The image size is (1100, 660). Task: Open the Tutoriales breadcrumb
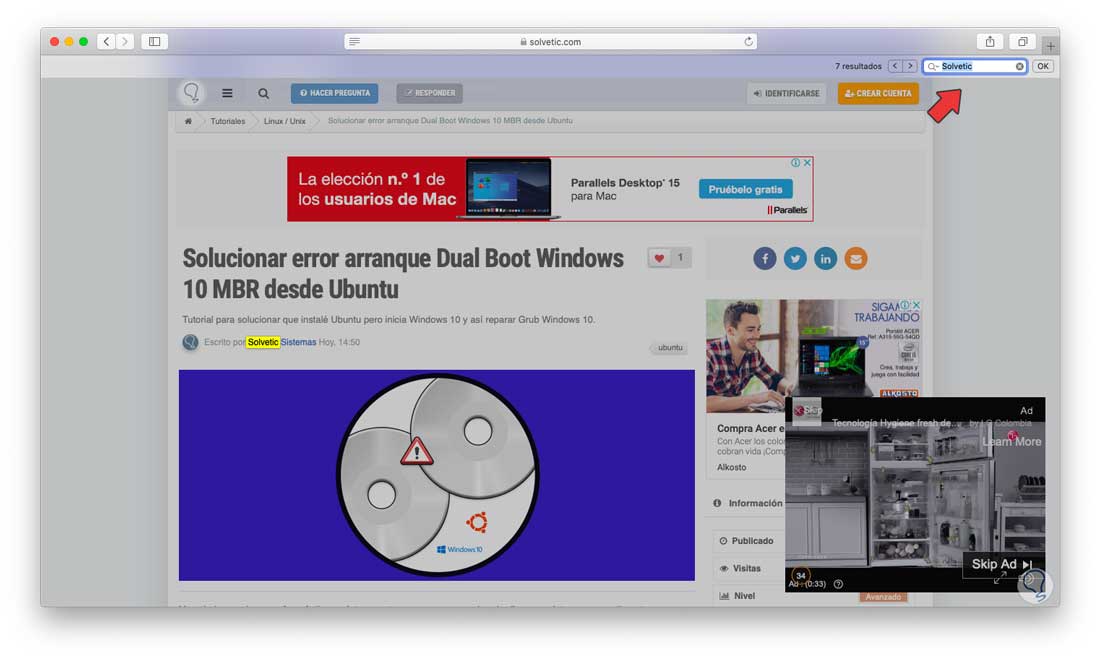coord(228,121)
